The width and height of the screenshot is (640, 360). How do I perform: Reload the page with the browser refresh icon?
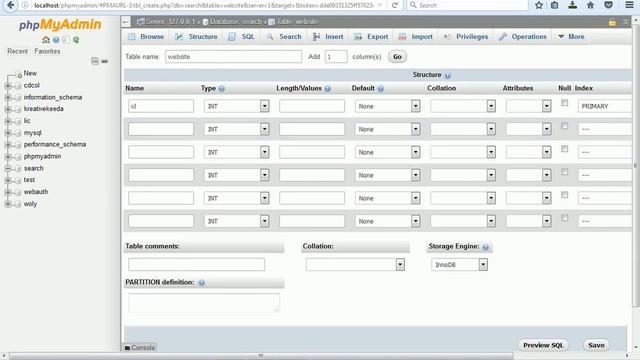click(395, 5)
